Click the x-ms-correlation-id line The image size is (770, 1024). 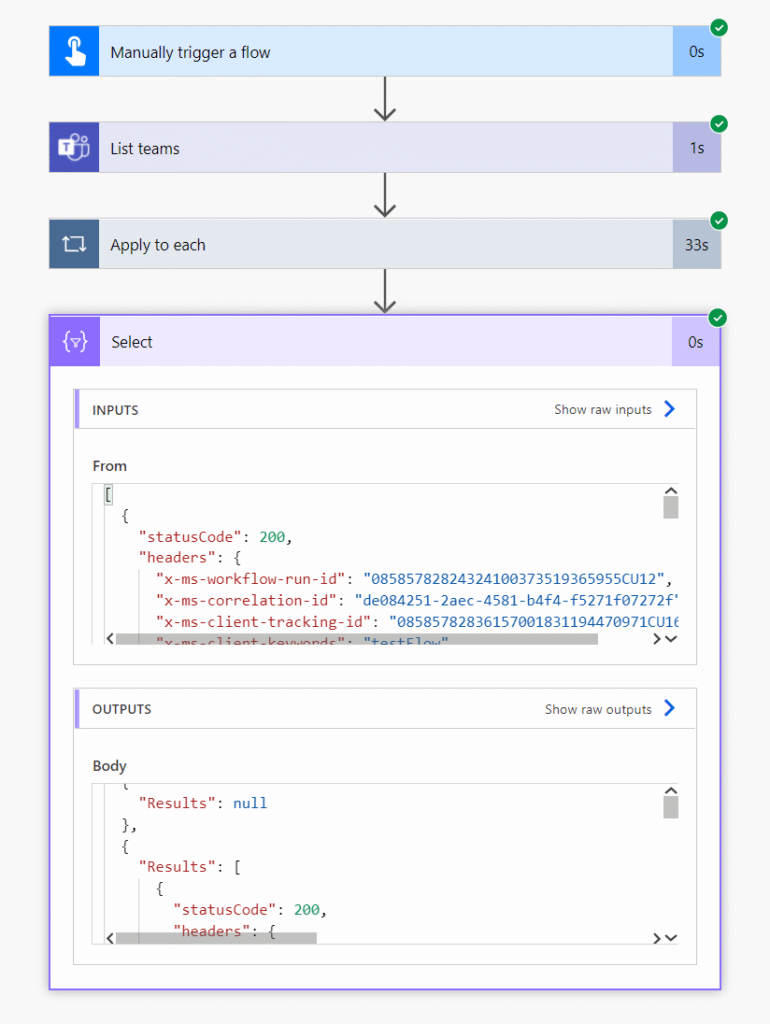[x=417, y=600]
